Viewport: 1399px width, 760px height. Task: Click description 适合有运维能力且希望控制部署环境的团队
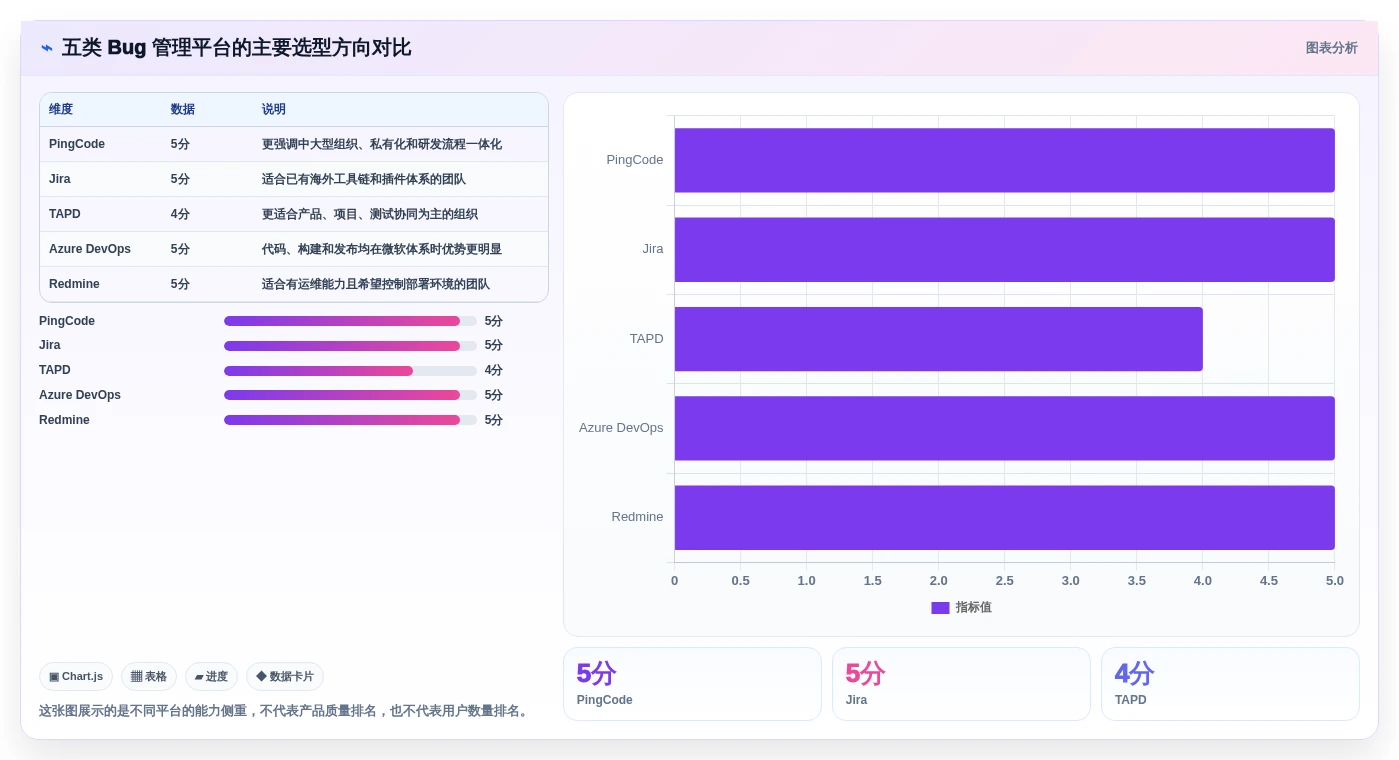[x=376, y=284]
